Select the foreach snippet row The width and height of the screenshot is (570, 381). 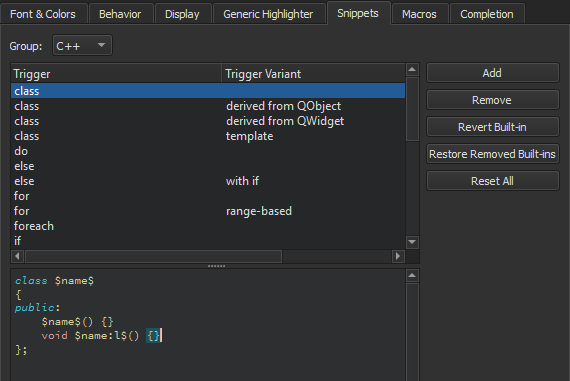tap(208, 226)
